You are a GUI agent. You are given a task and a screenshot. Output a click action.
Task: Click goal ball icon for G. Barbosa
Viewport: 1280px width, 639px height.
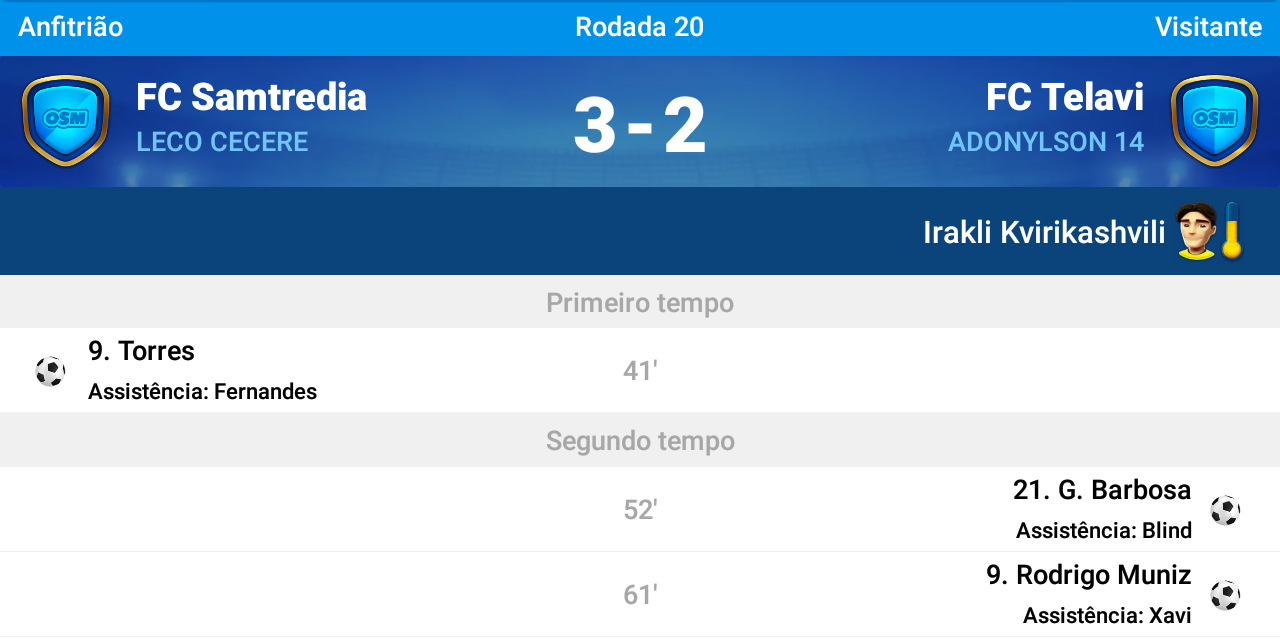pos(1225,510)
